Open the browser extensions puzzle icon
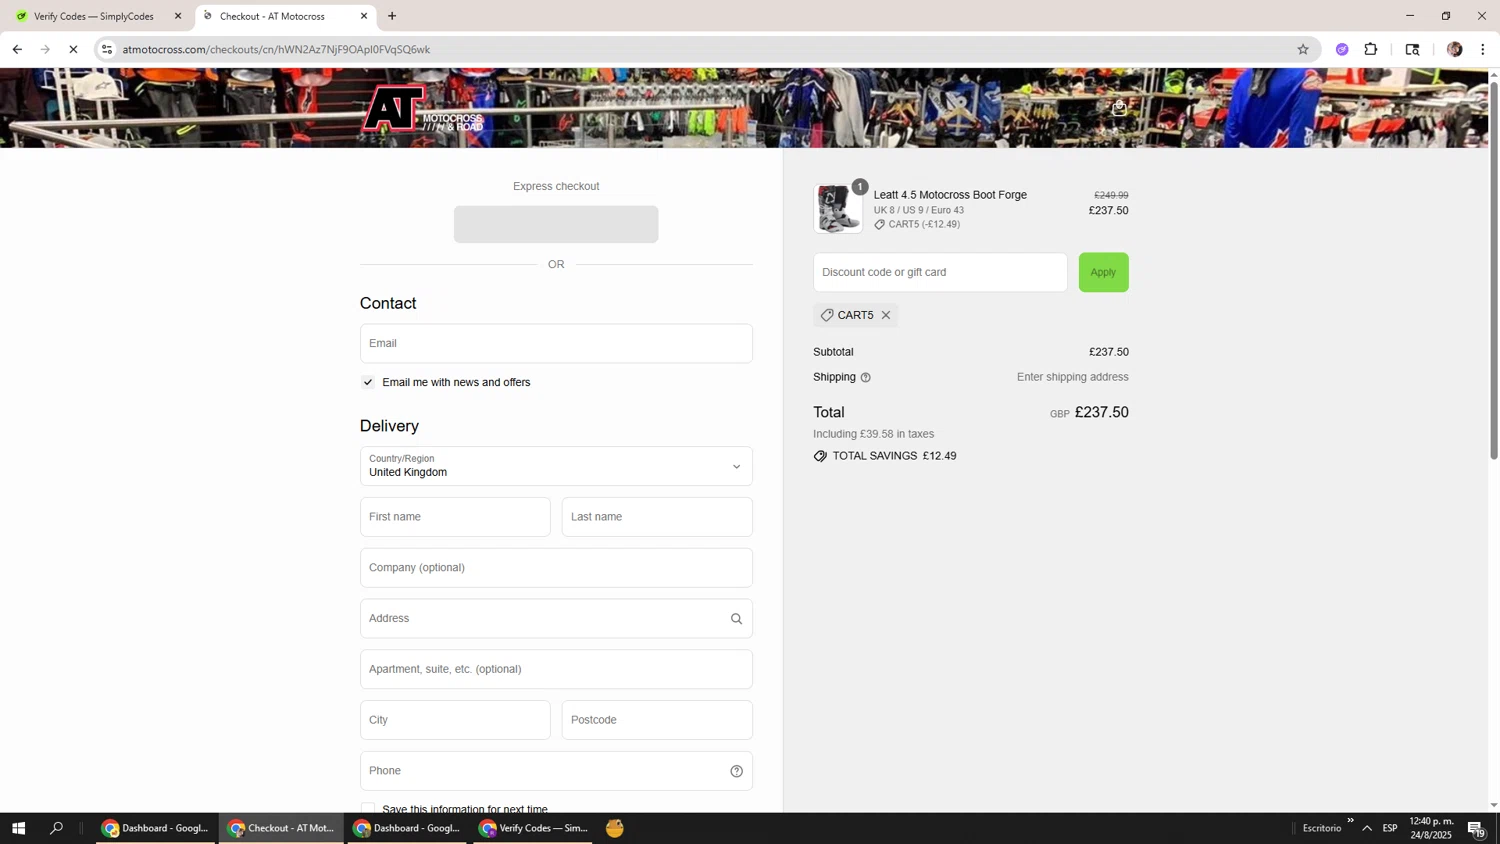The width and height of the screenshot is (1500, 844). (1371, 49)
